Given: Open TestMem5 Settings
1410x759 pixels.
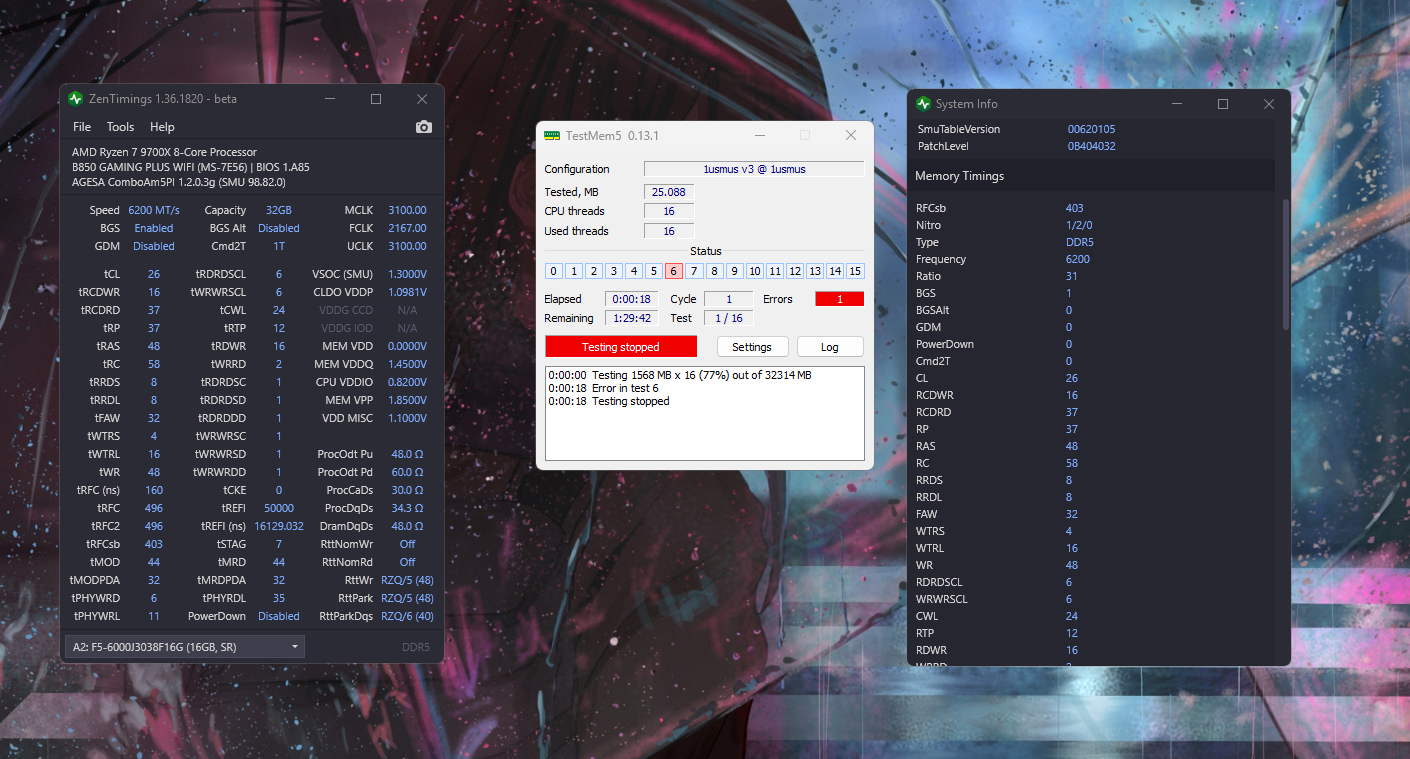Looking at the screenshot, I should (752, 347).
